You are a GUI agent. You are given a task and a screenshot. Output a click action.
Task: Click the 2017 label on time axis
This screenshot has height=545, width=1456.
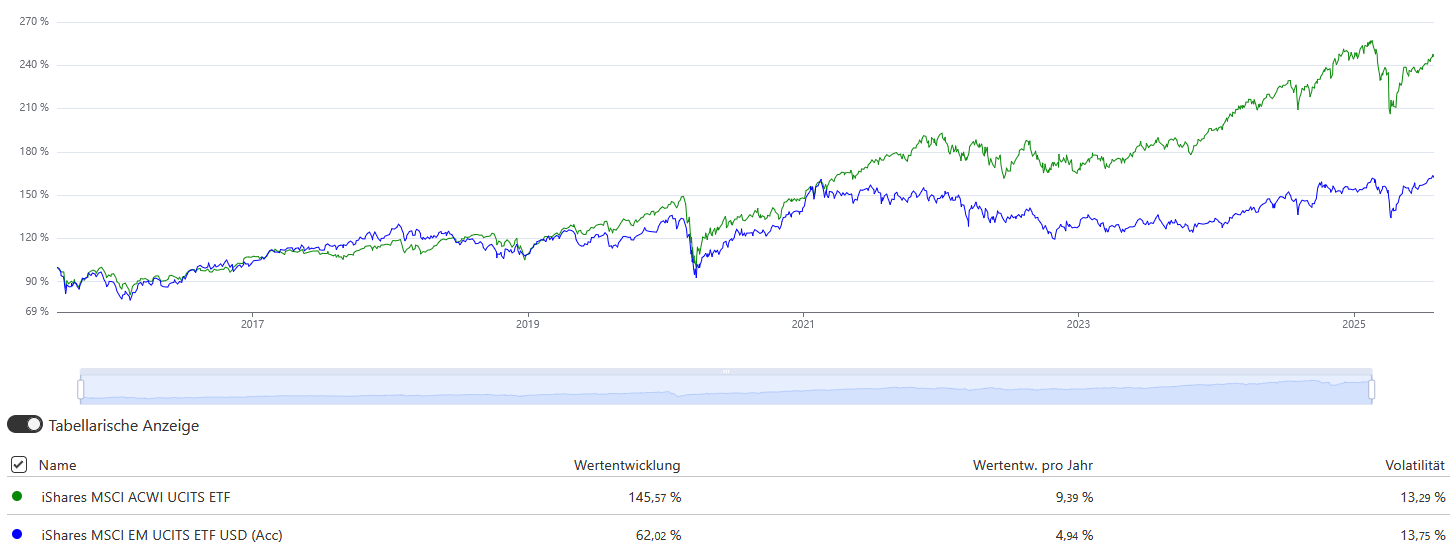252,324
